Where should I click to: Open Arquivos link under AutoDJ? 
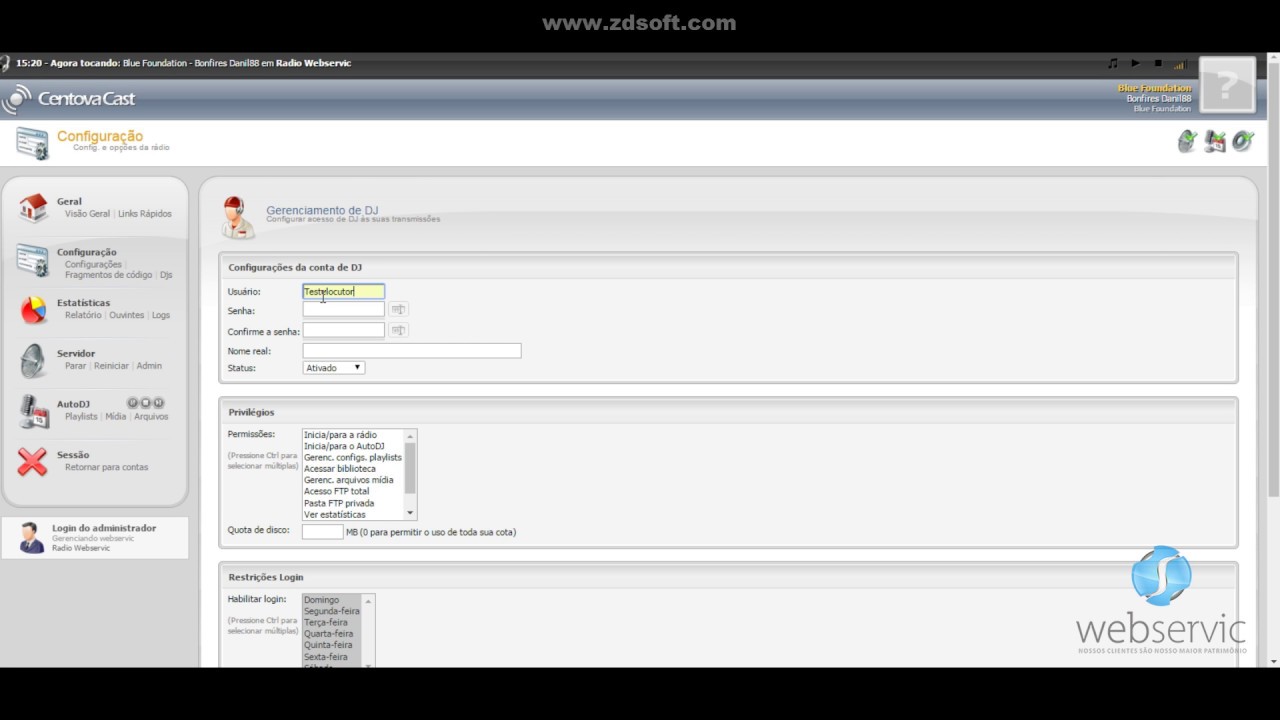point(151,417)
